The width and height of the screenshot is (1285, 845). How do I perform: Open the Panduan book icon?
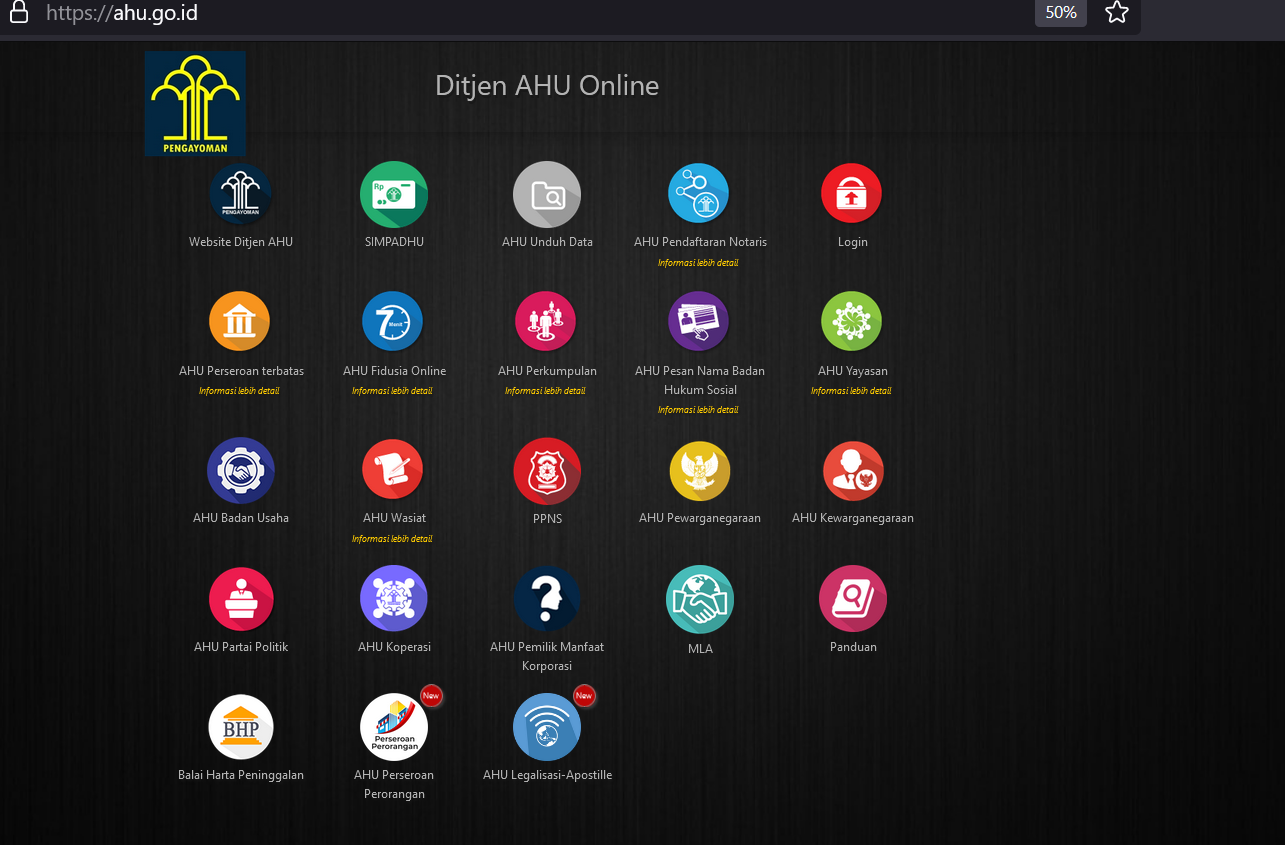pyautogui.click(x=853, y=599)
